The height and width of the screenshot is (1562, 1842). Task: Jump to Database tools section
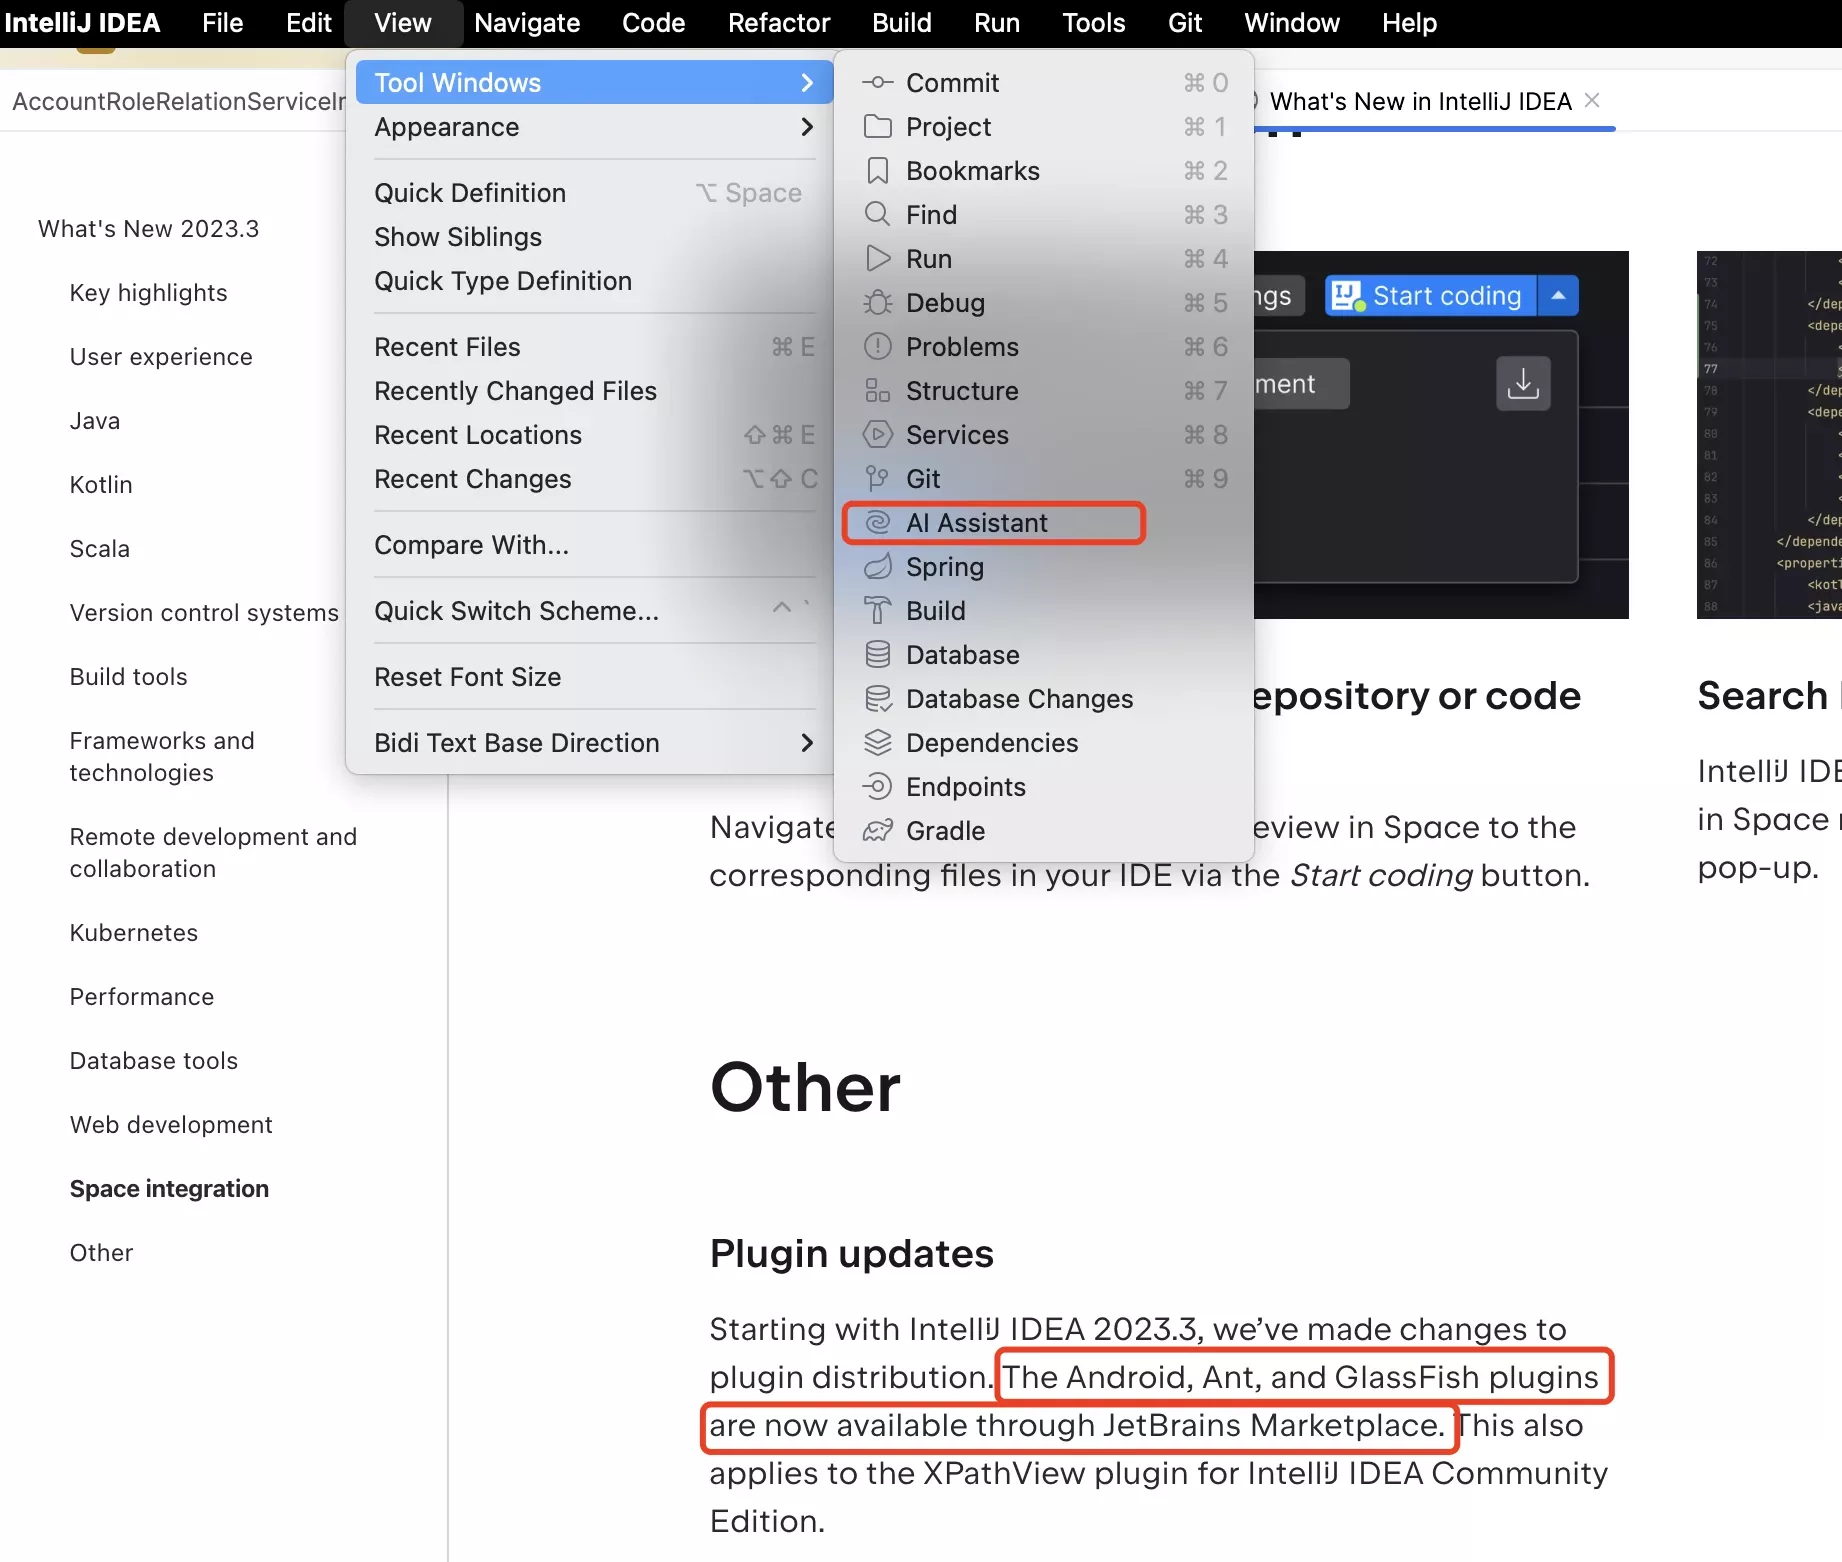pyautogui.click(x=154, y=1061)
